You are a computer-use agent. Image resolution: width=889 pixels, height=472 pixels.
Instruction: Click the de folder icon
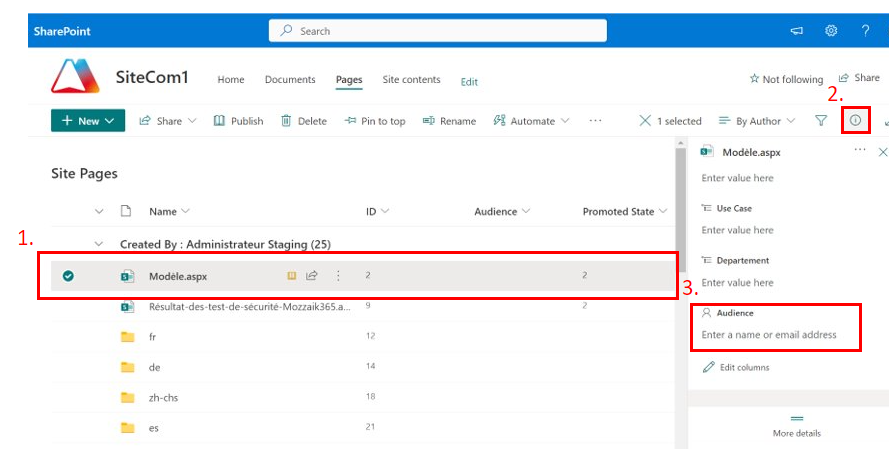[x=128, y=367]
